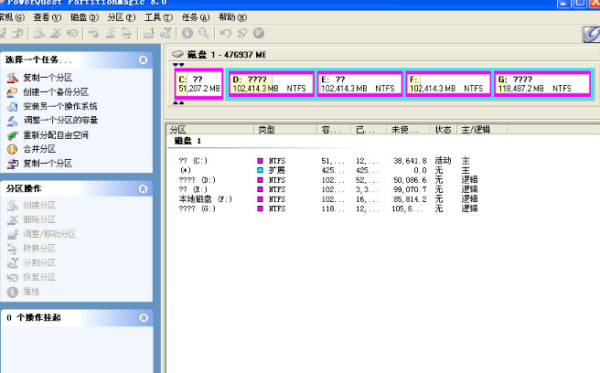The image size is (600, 373).
Task: Click the undo curved arrow toolbar icon
Action: click(226, 33)
